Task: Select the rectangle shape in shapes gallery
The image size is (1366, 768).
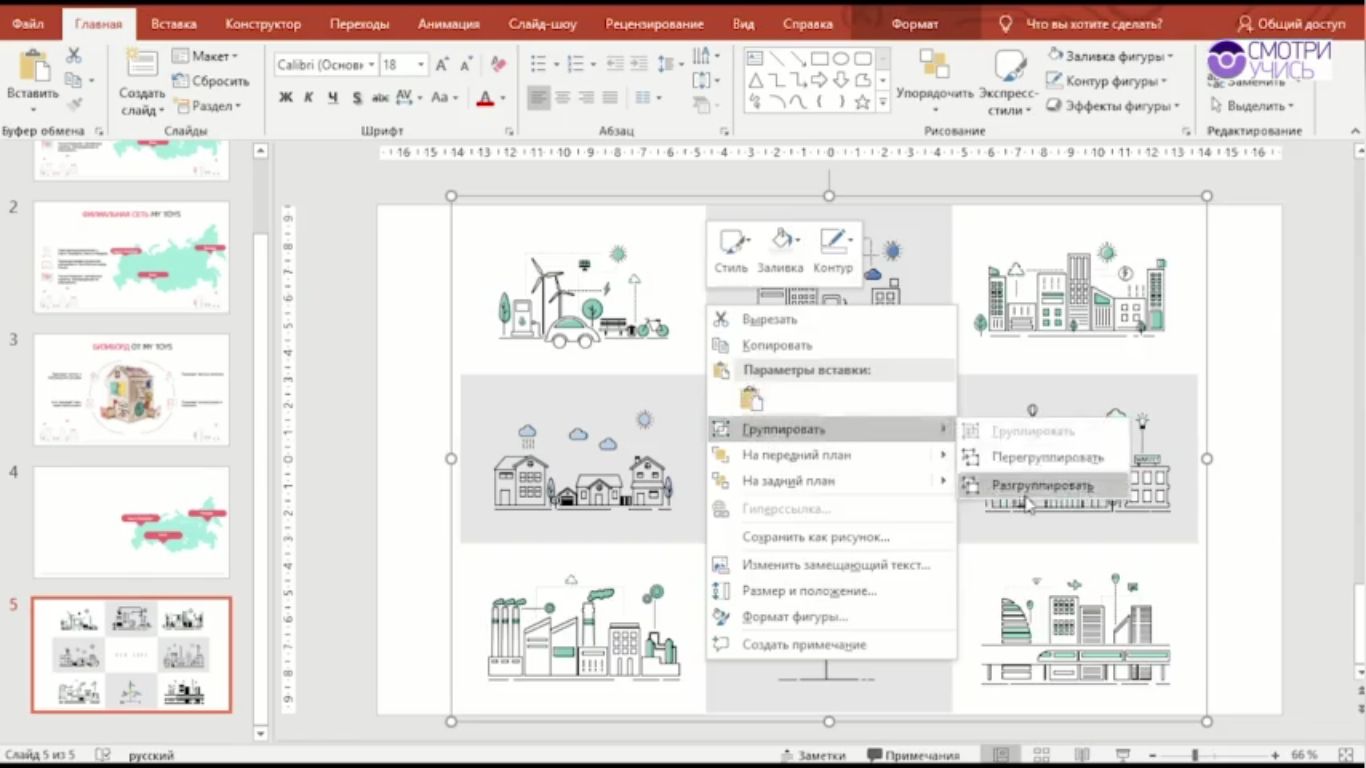Action: [x=819, y=59]
